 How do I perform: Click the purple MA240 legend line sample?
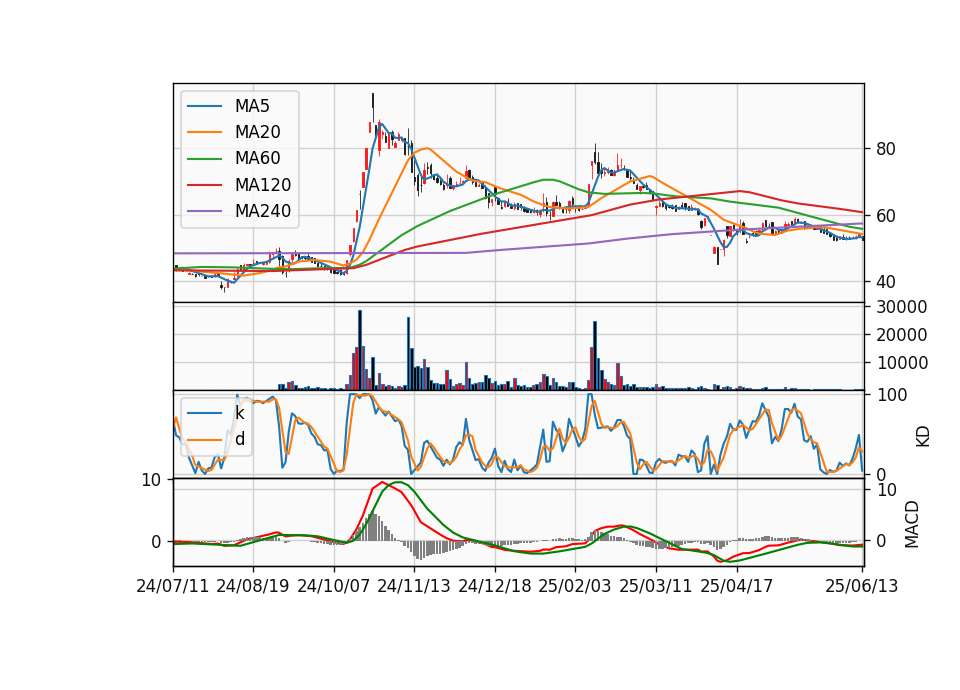(204, 211)
